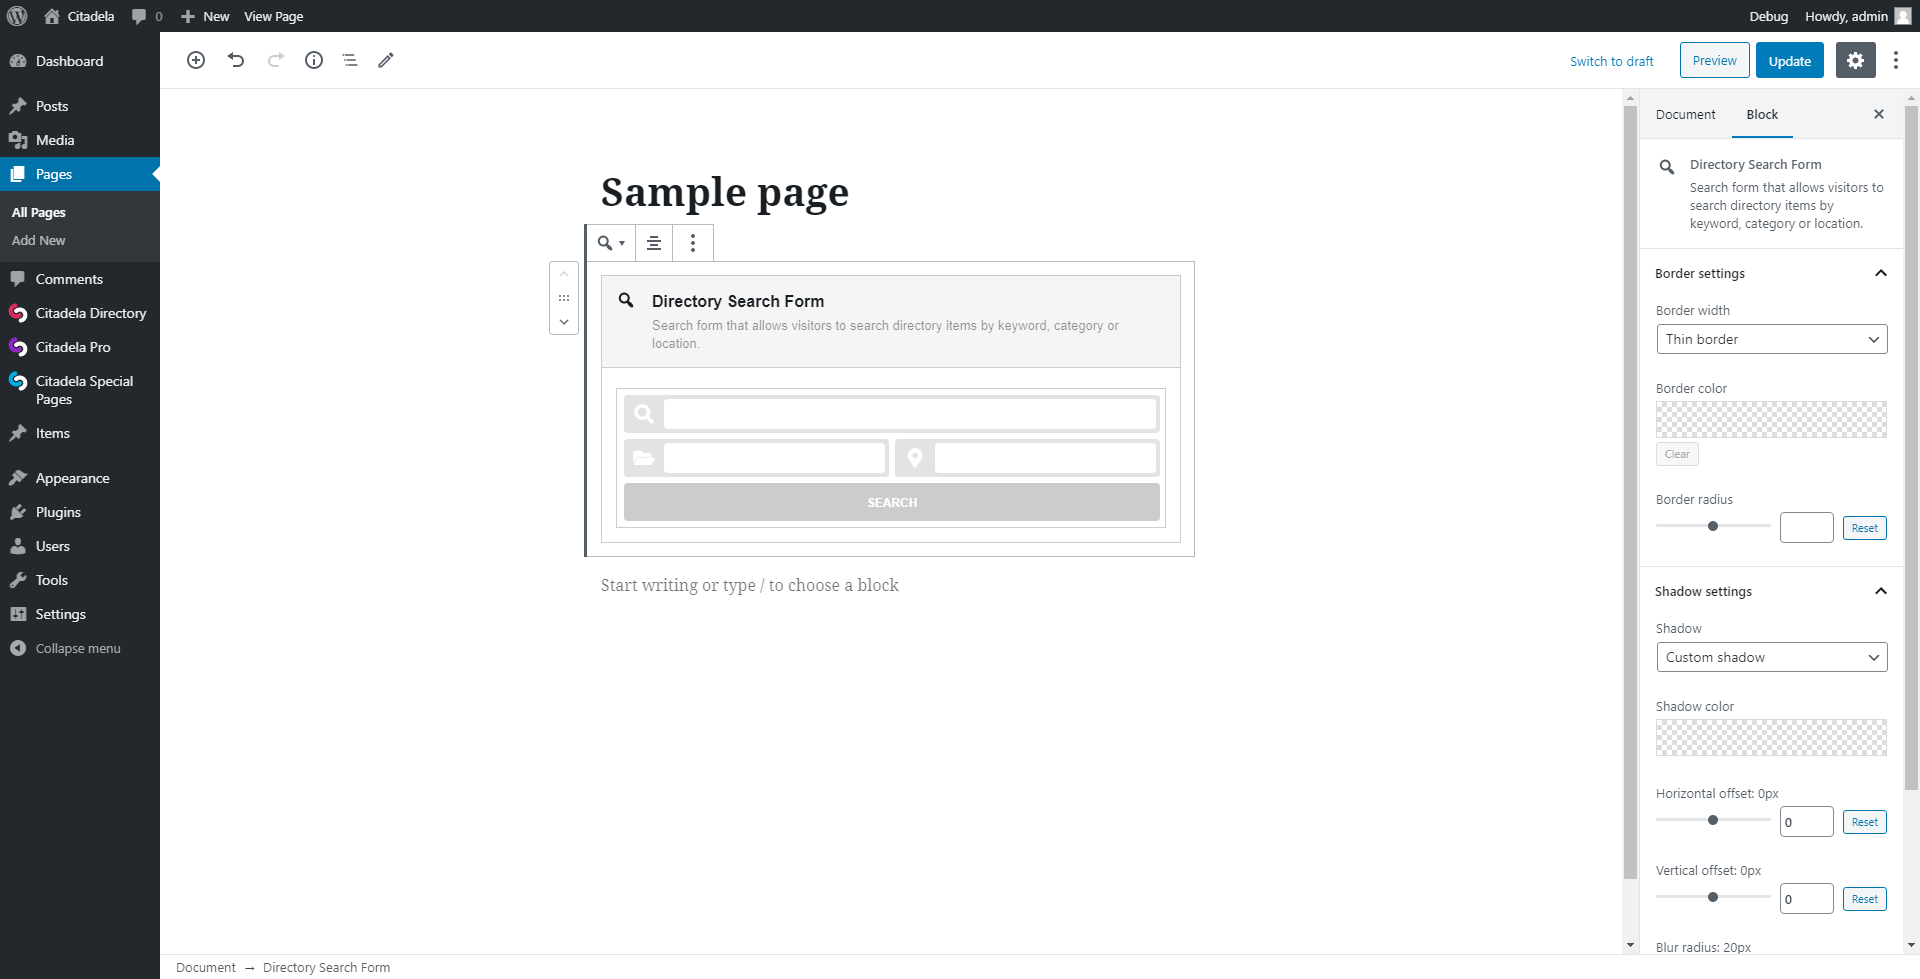Move block up with arrow

pos(564,274)
